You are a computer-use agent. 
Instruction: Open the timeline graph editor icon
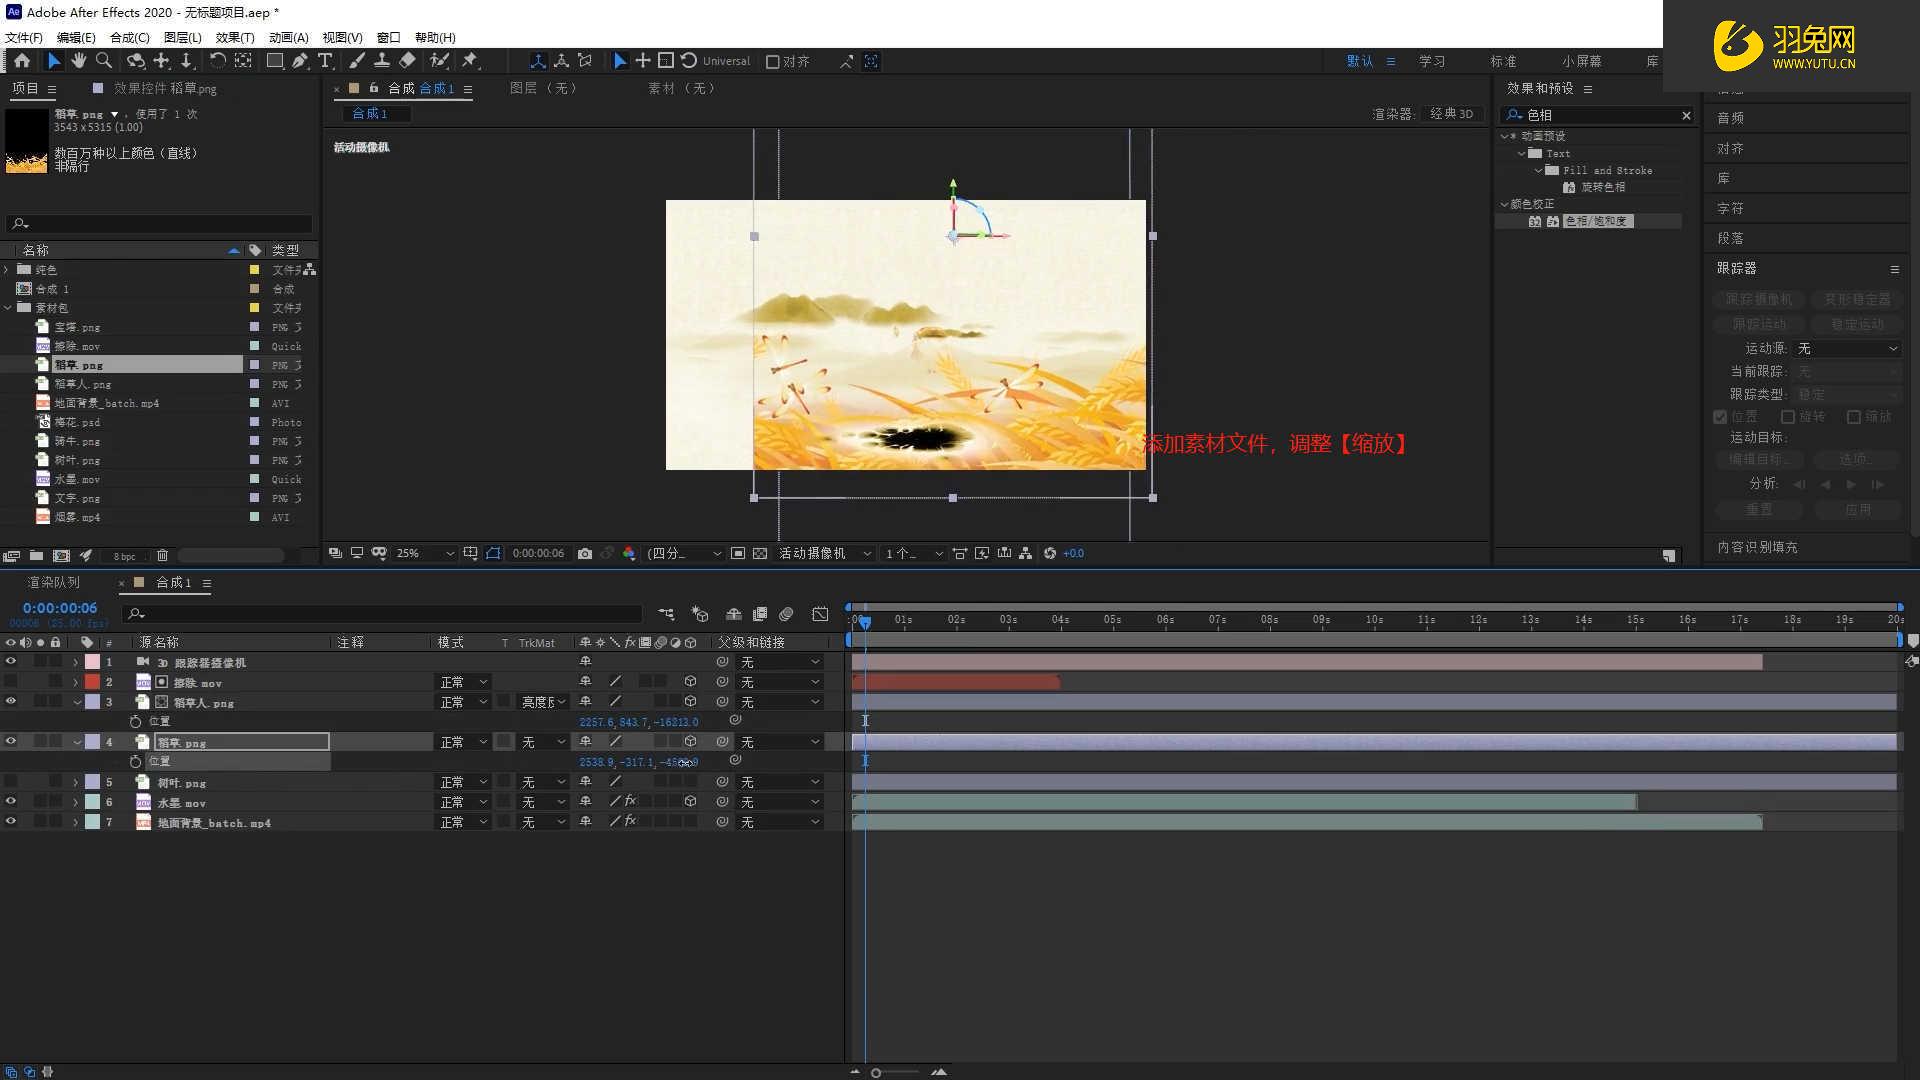click(x=820, y=614)
